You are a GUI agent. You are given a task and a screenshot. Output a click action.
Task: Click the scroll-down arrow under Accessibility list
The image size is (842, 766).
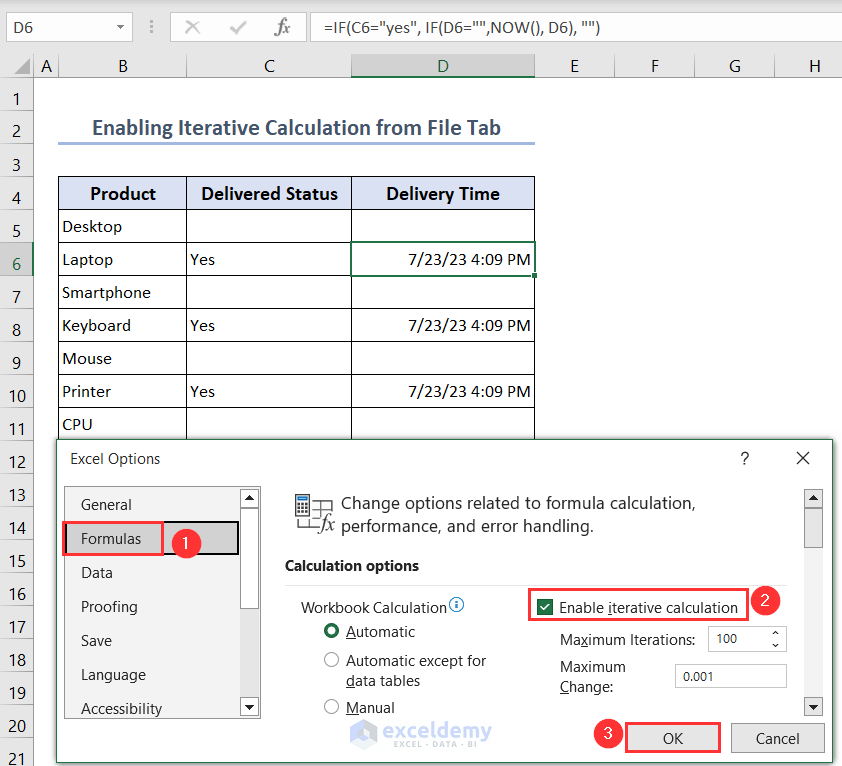pyautogui.click(x=249, y=707)
